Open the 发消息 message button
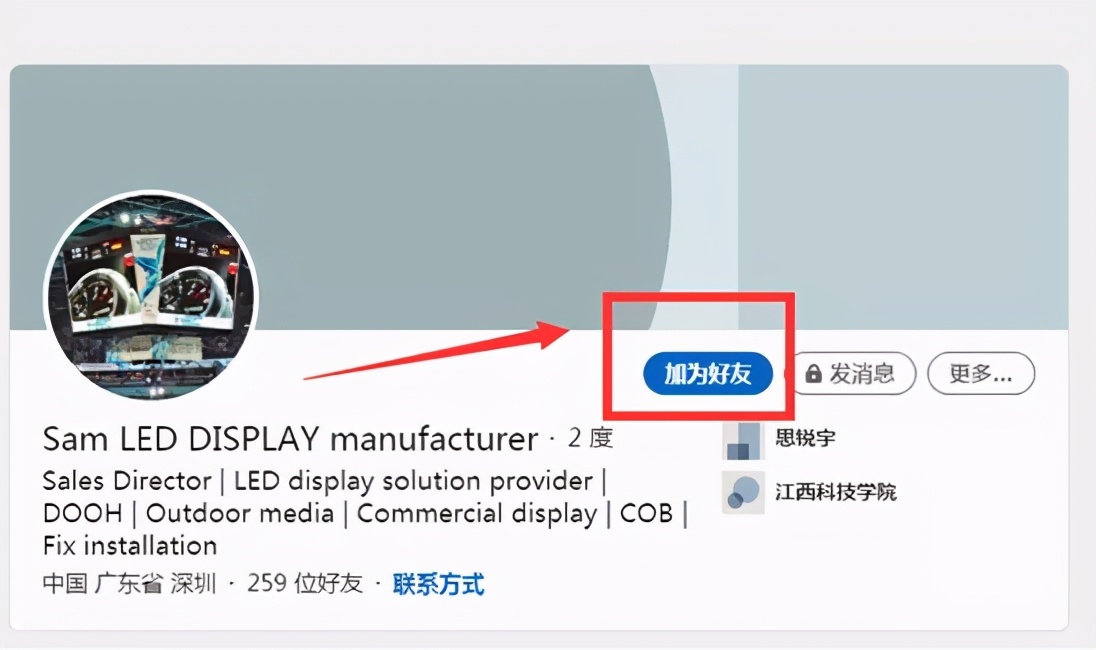Viewport: 1096px width, 650px height. (853, 374)
